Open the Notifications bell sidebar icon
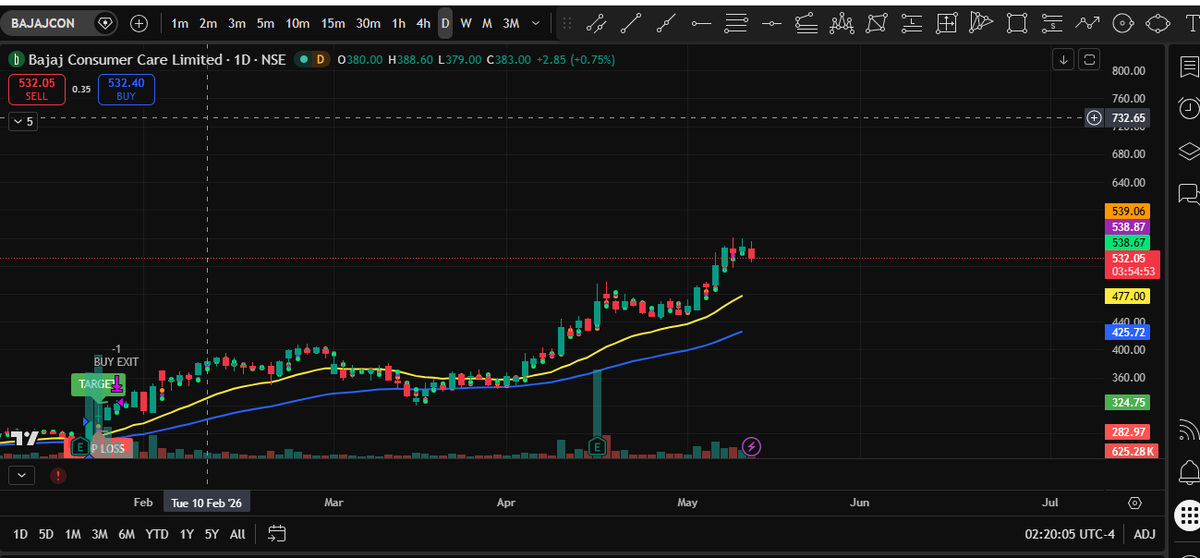The width and height of the screenshot is (1200, 558). (x=1188, y=470)
